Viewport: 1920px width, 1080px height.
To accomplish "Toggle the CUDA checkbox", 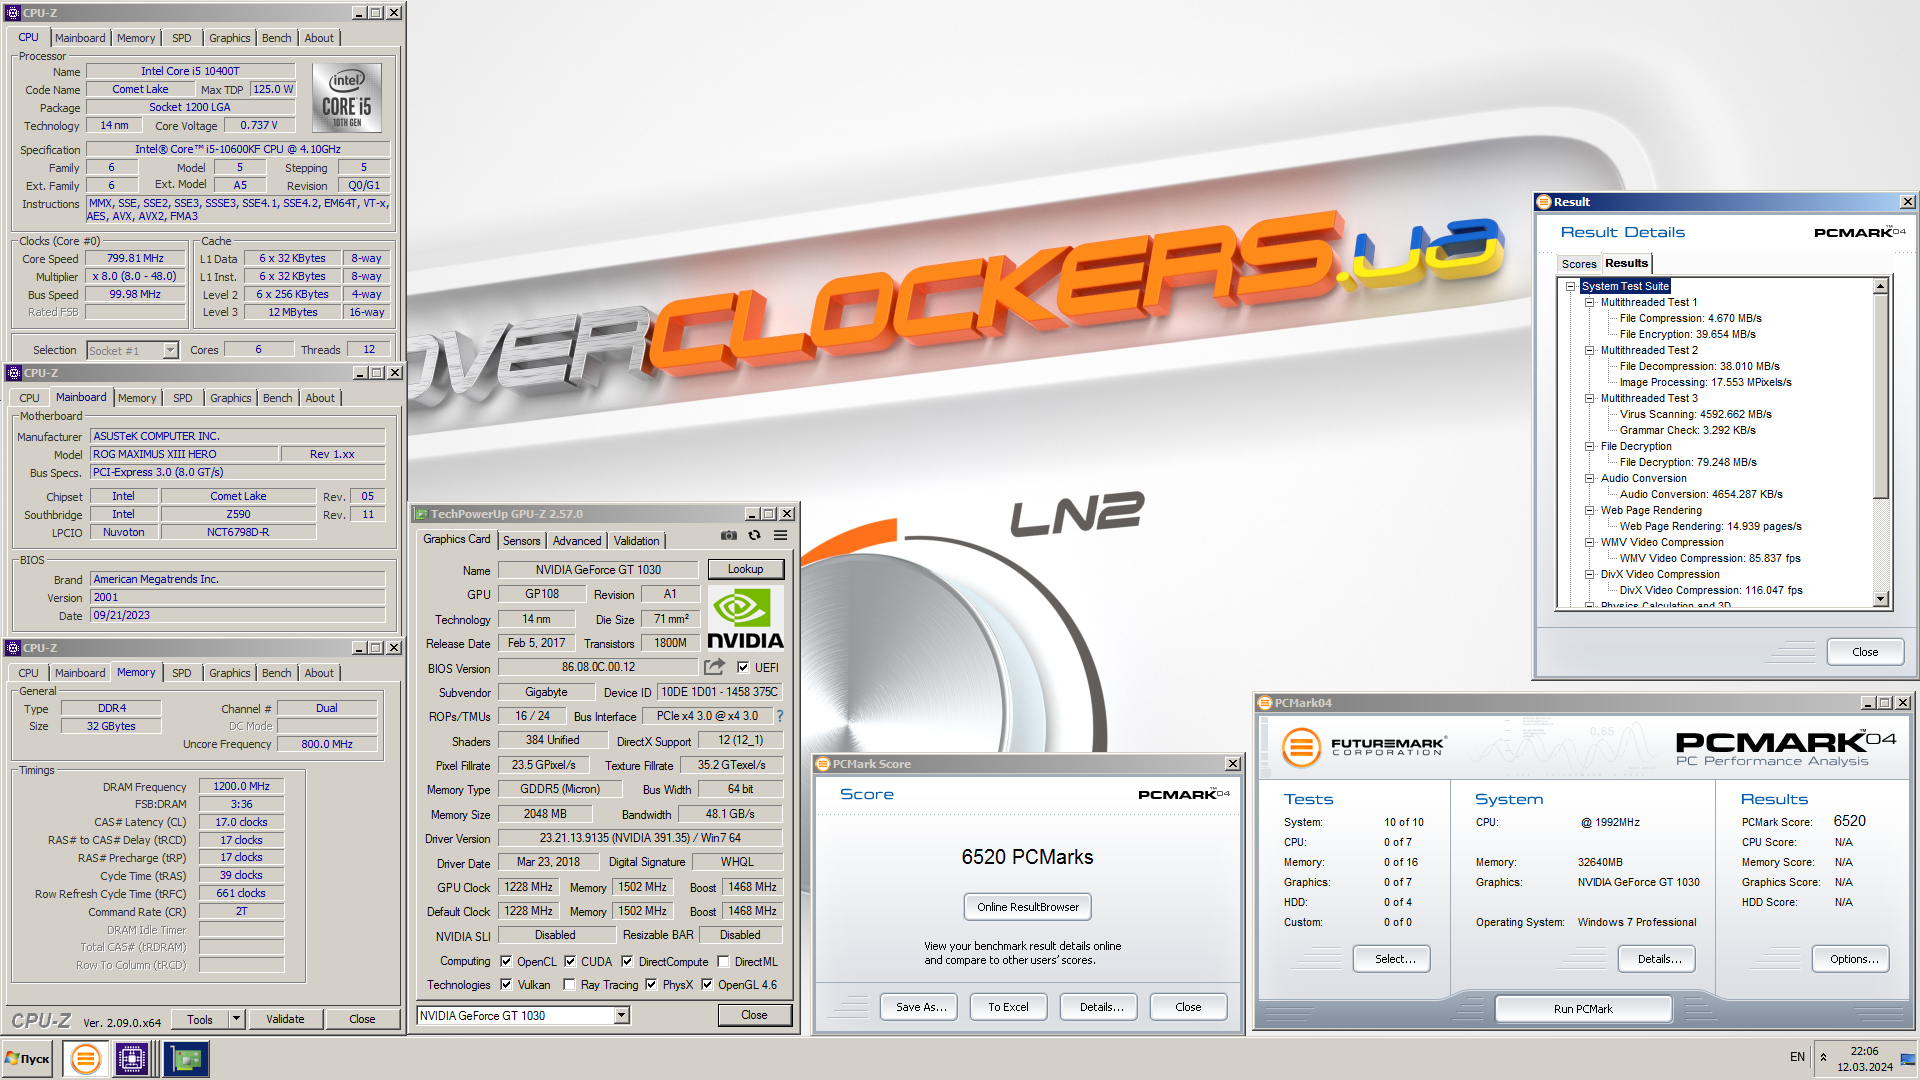I will [570, 961].
